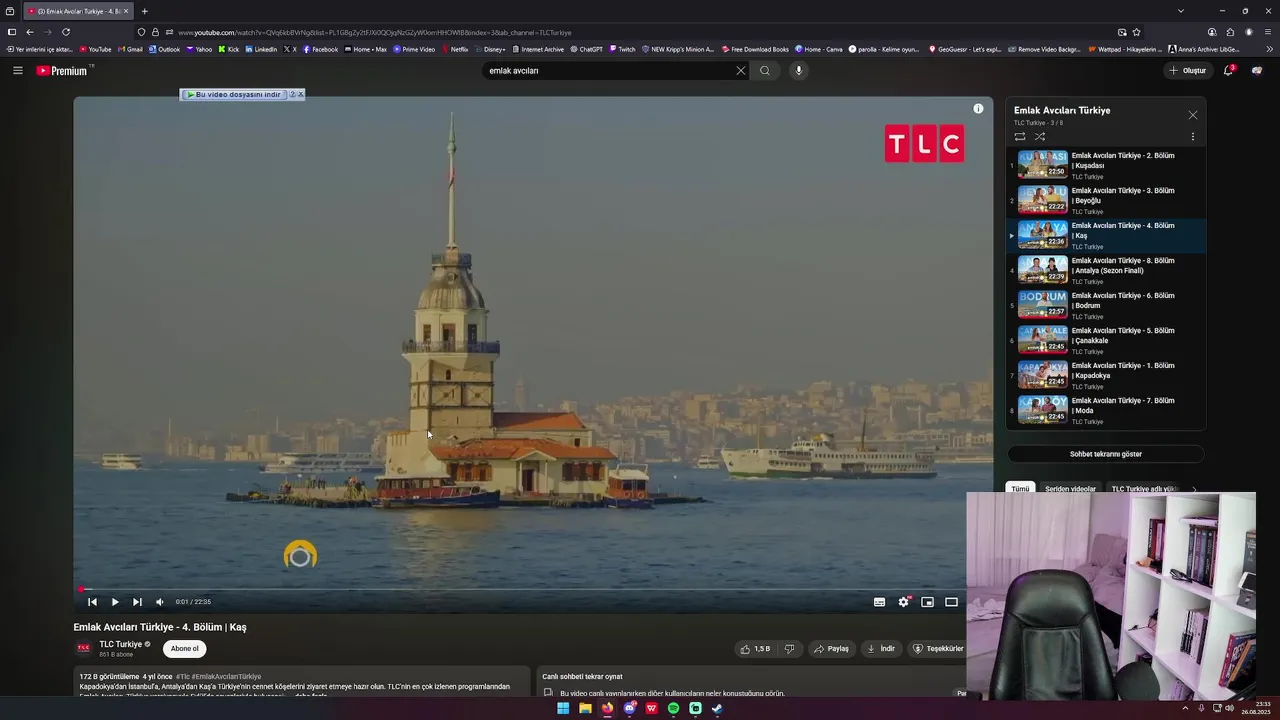Show more filter chips with right arrow
The width and height of the screenshot is (1280, 720).
point(1193,489)
